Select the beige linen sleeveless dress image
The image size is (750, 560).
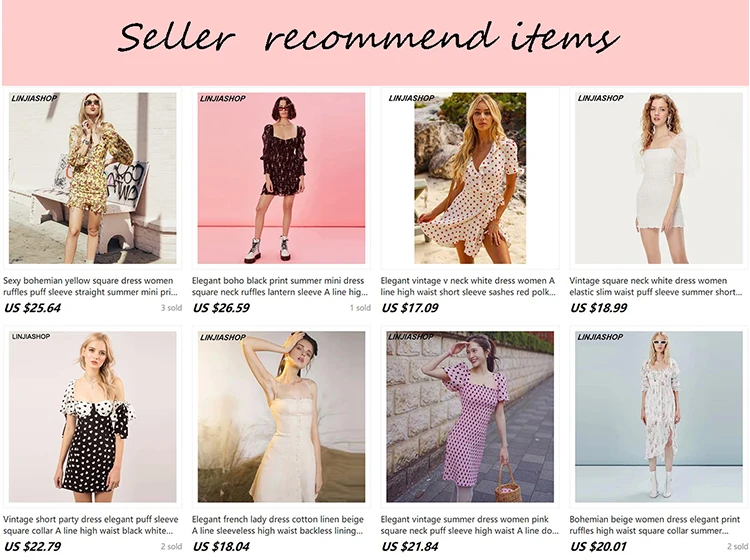[281, 417]
